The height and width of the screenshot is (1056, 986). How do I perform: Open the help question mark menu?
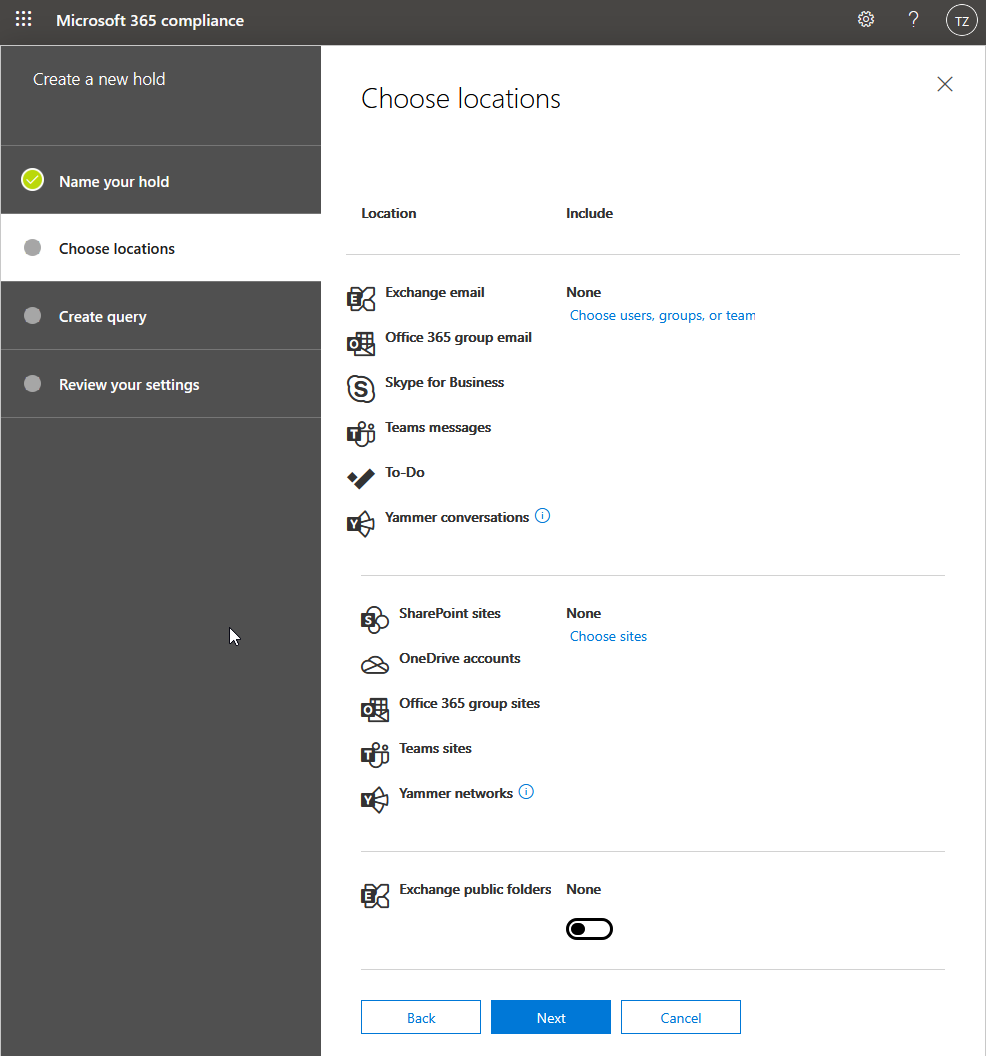[912, 19]
